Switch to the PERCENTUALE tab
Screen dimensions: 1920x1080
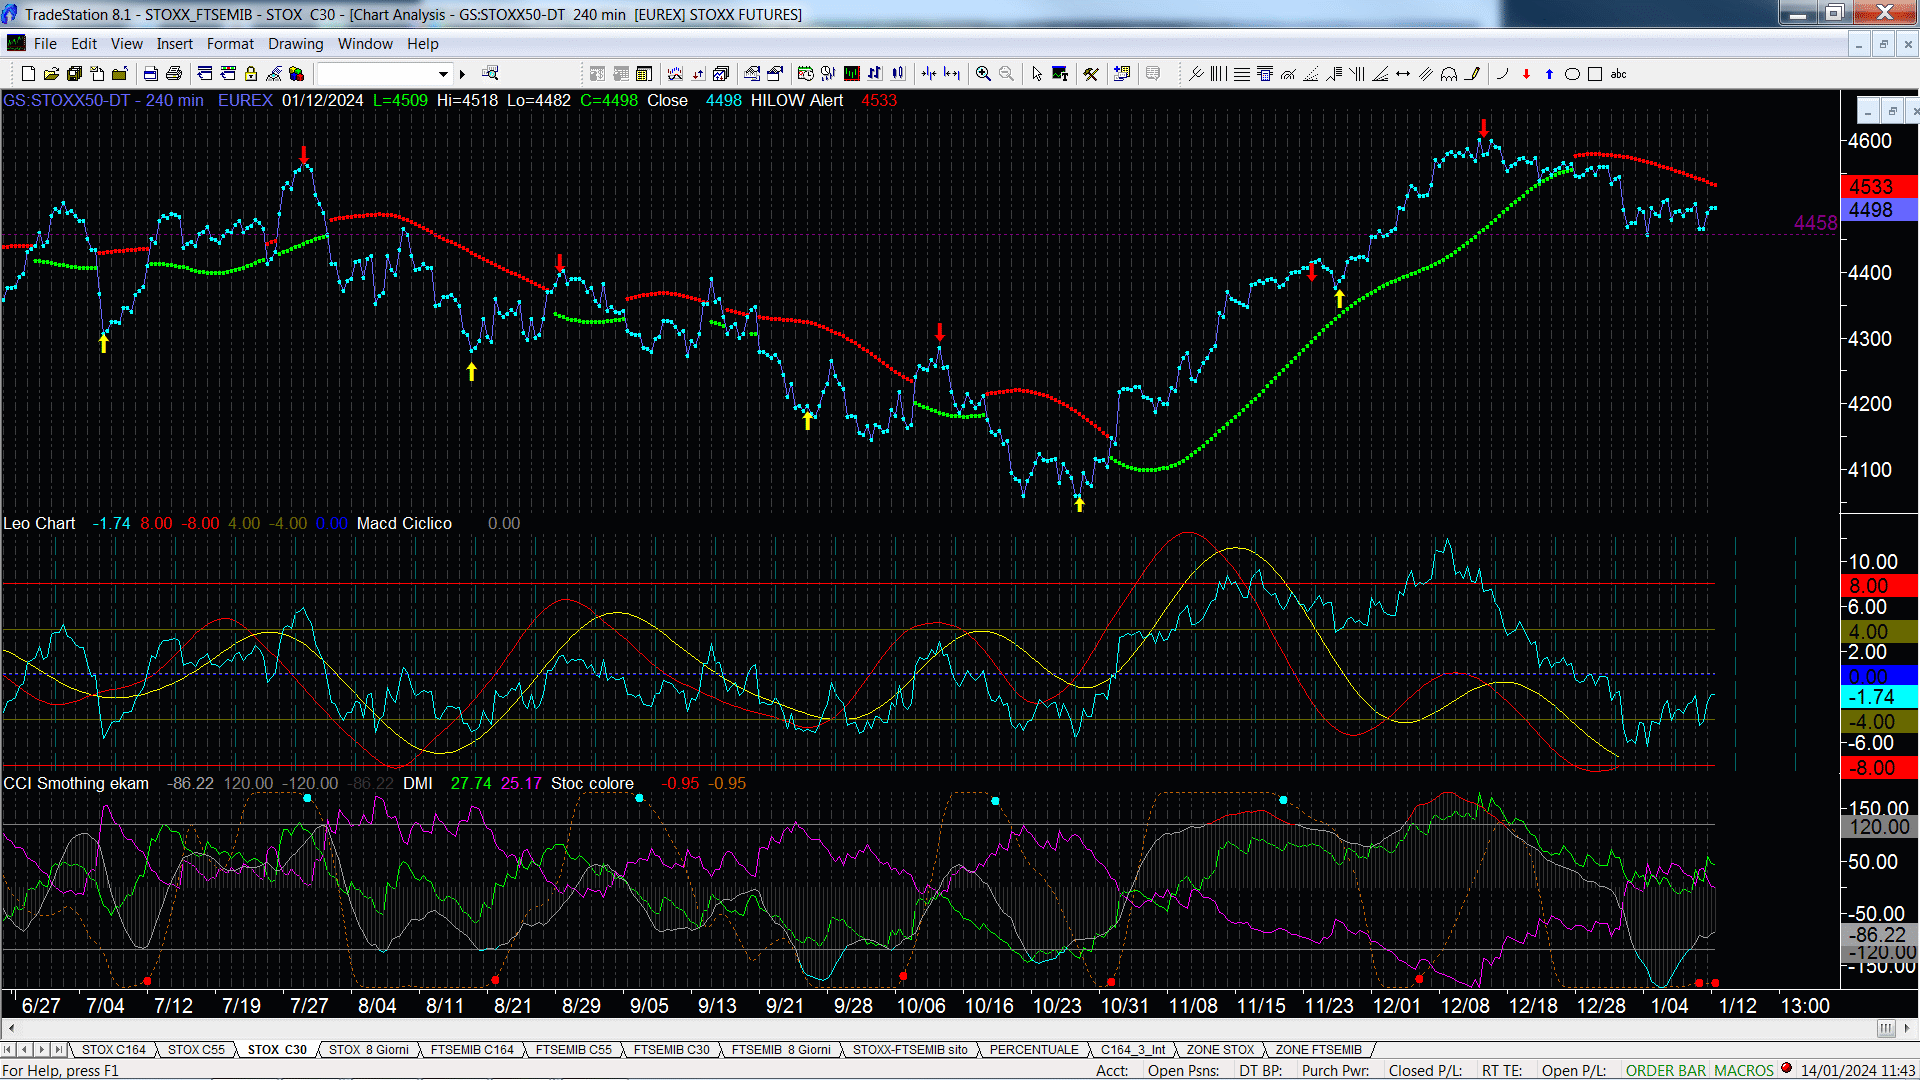point(1034,1050)
